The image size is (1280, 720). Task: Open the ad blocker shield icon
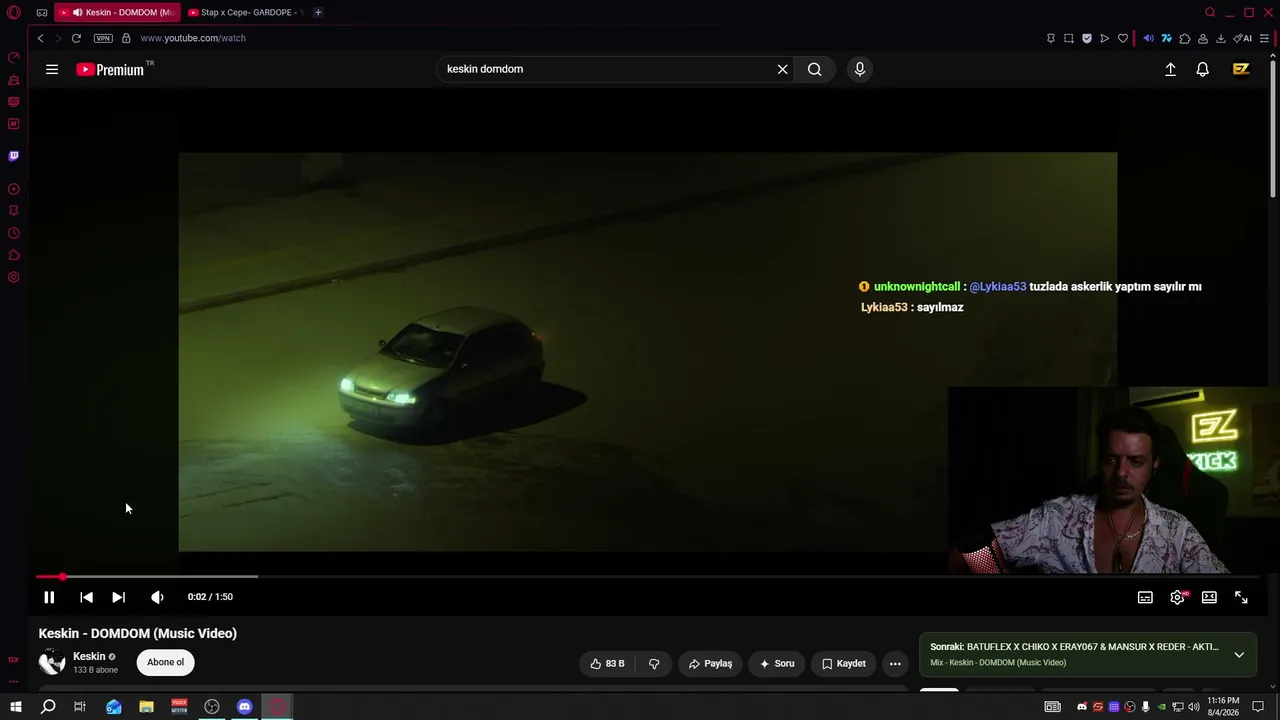1087,38
